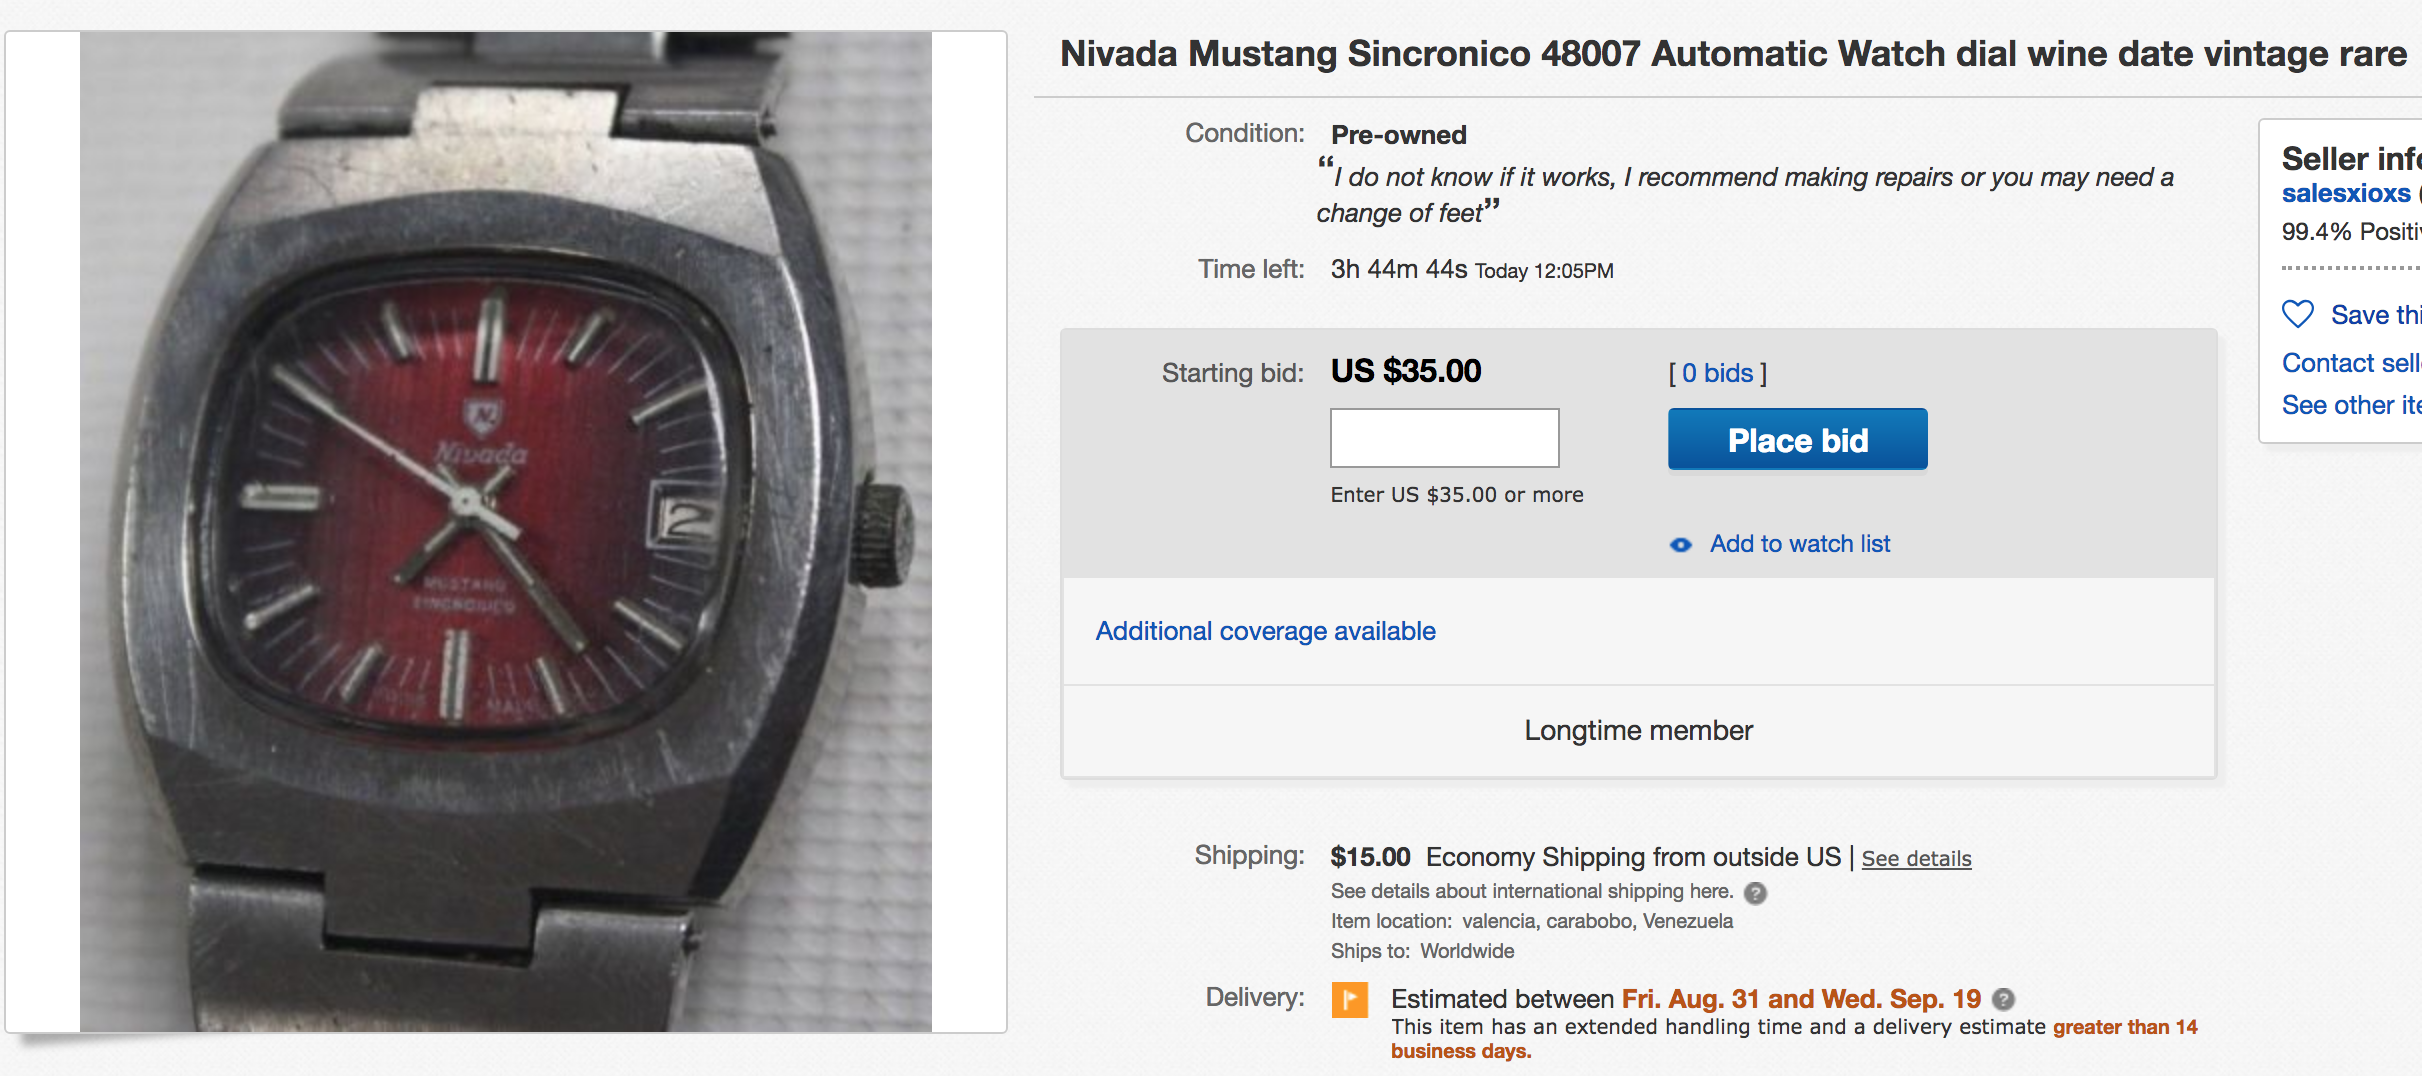Click See other items link
Screen dimensions: 2422x1076
coord(2350,405)
